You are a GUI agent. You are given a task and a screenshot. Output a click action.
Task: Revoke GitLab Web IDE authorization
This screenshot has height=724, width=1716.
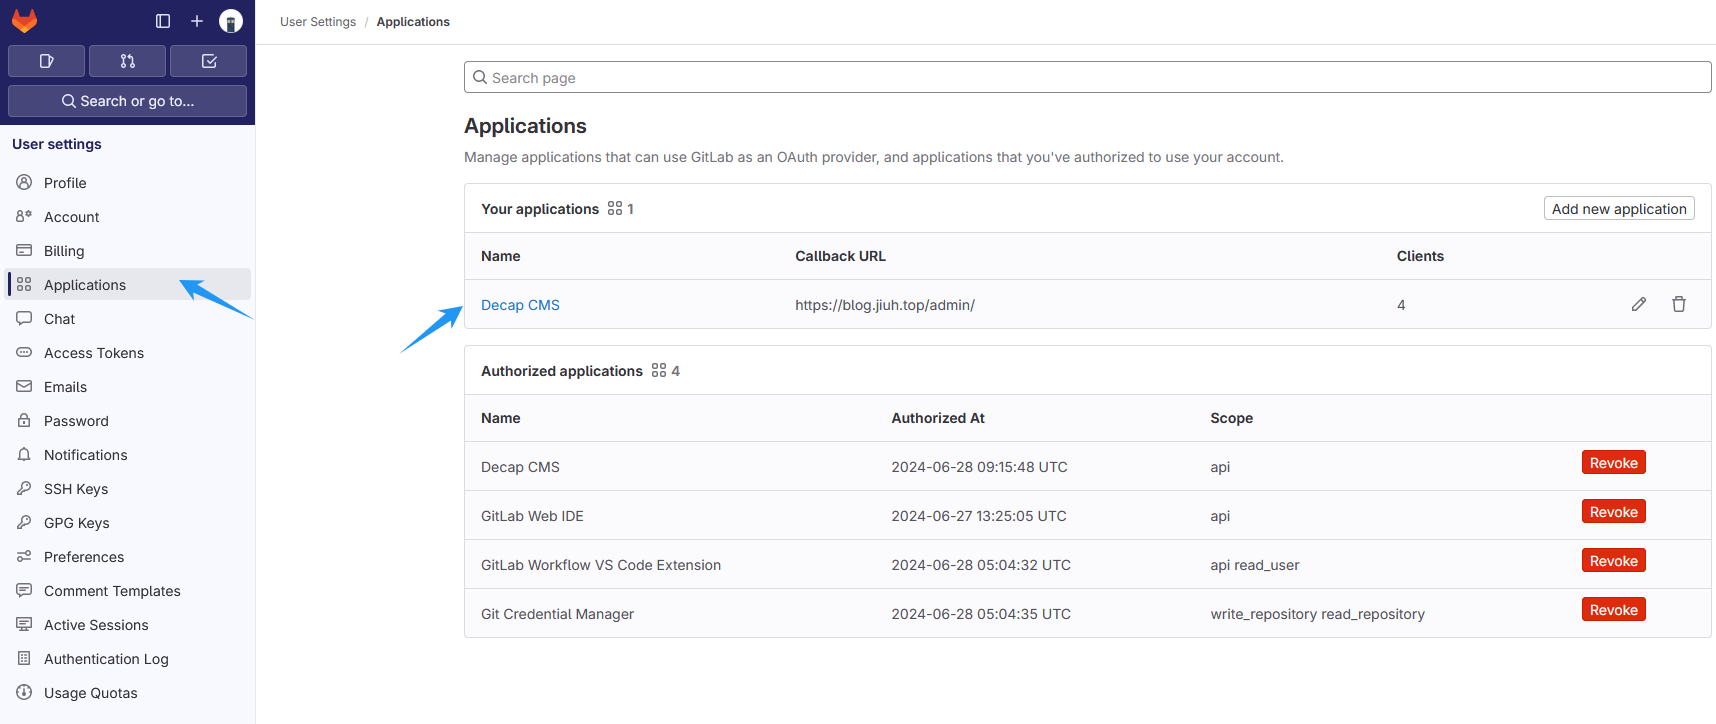pos(1613,512)
